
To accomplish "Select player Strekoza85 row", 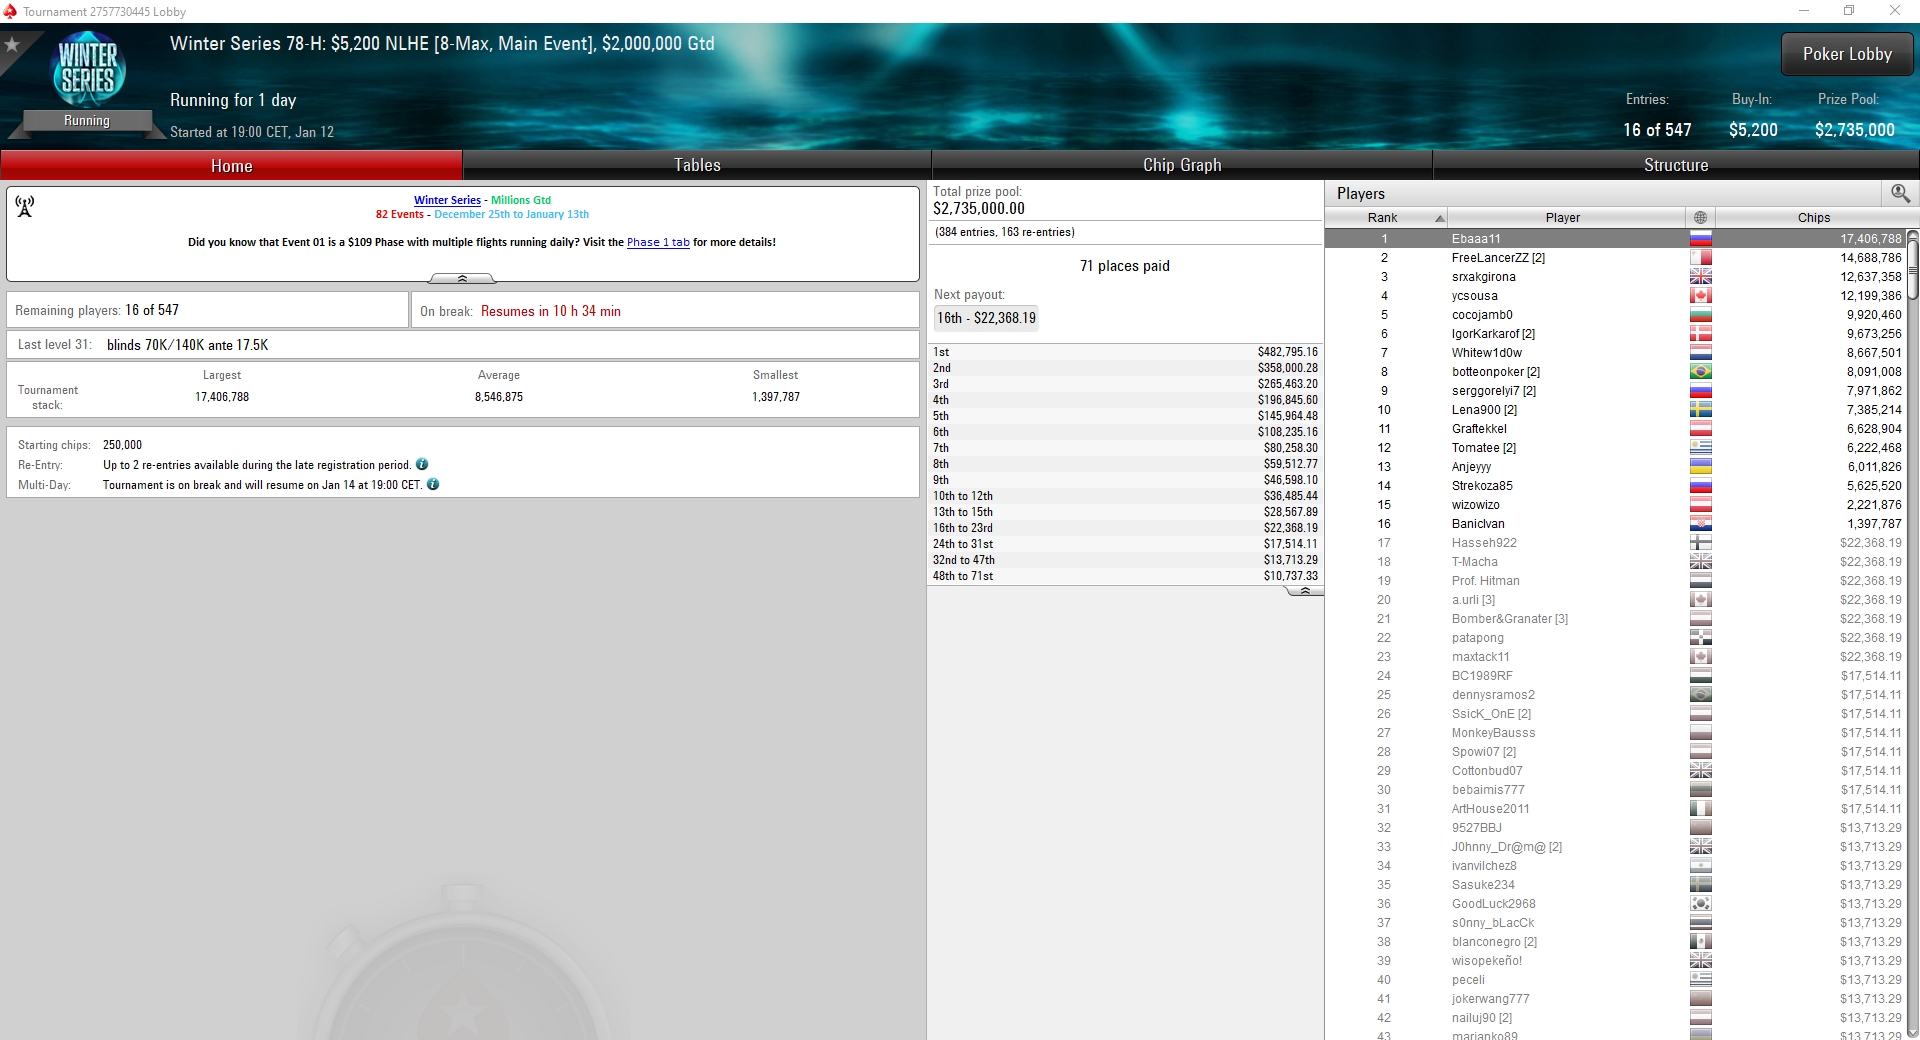I will coord(1616,486).
